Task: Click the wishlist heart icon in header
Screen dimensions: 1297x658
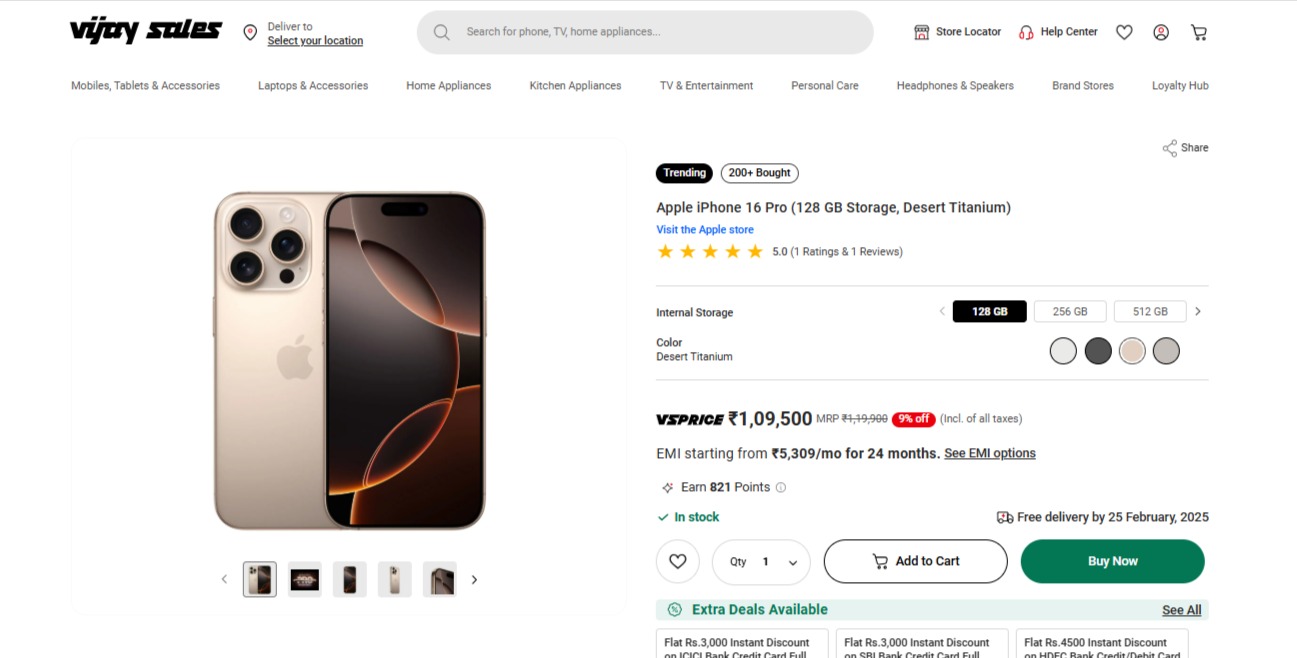Action: click(x=1124, y=32)
